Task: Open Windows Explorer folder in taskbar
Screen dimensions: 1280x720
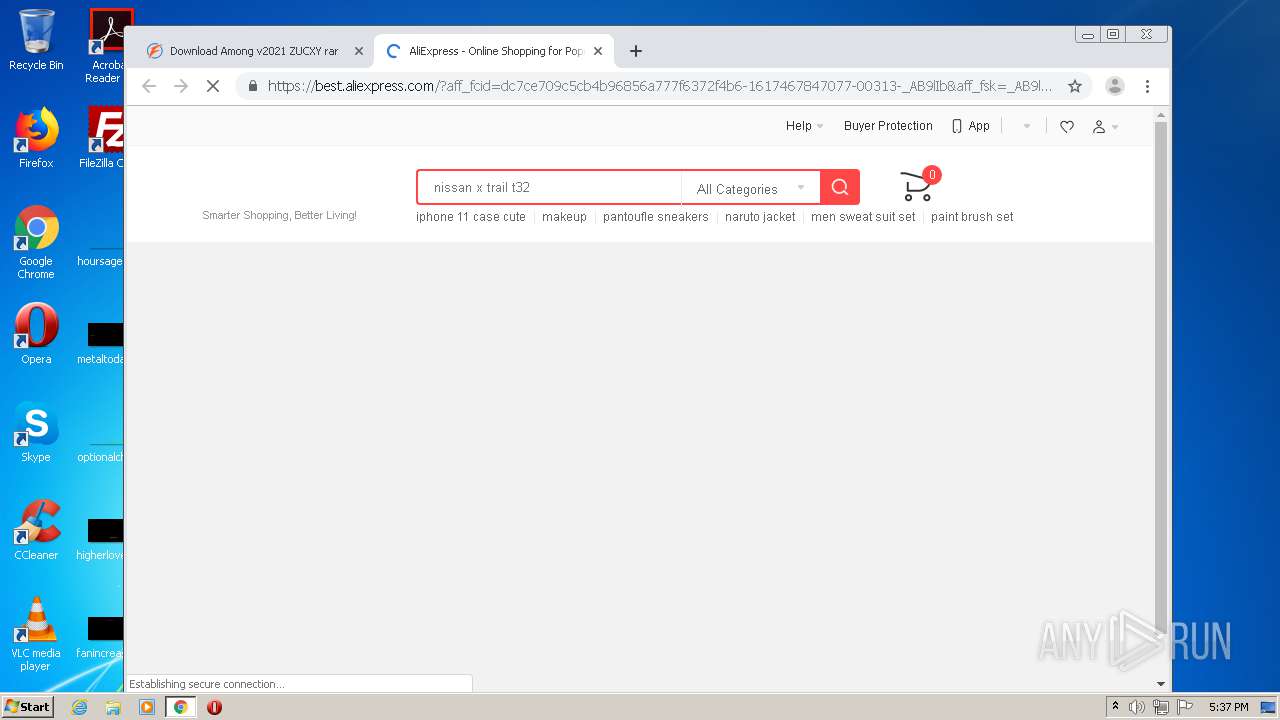Action: [x=113, y=707]
